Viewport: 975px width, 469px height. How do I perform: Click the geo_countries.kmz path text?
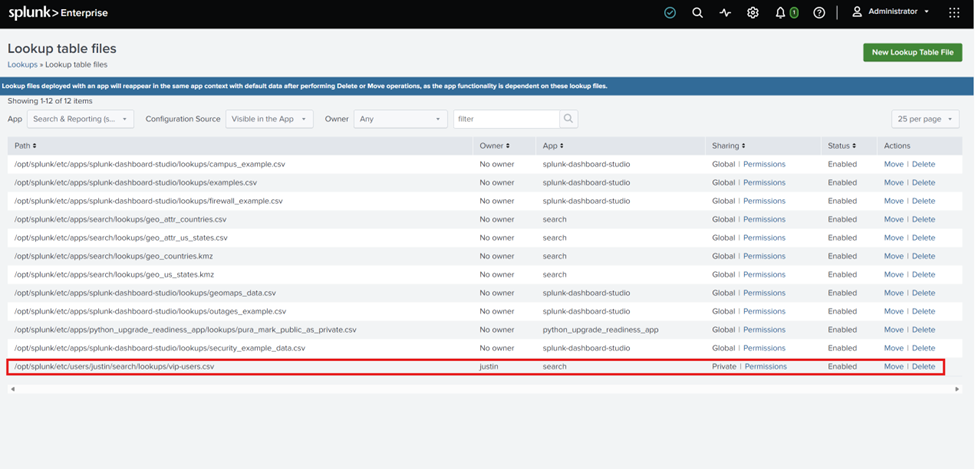[x=114, y=256]
